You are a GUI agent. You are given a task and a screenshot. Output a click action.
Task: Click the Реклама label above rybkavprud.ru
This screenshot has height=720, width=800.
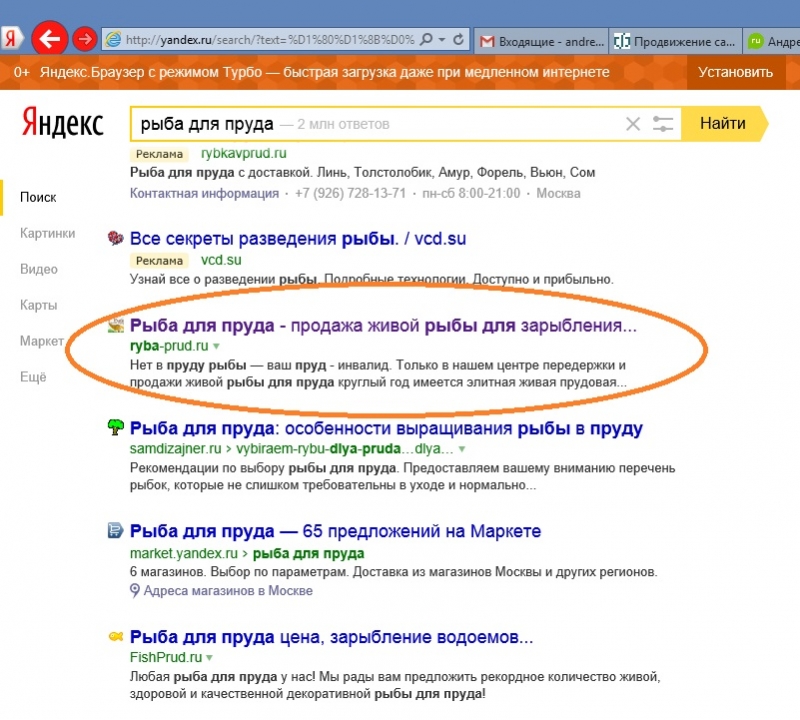(159, 154)
